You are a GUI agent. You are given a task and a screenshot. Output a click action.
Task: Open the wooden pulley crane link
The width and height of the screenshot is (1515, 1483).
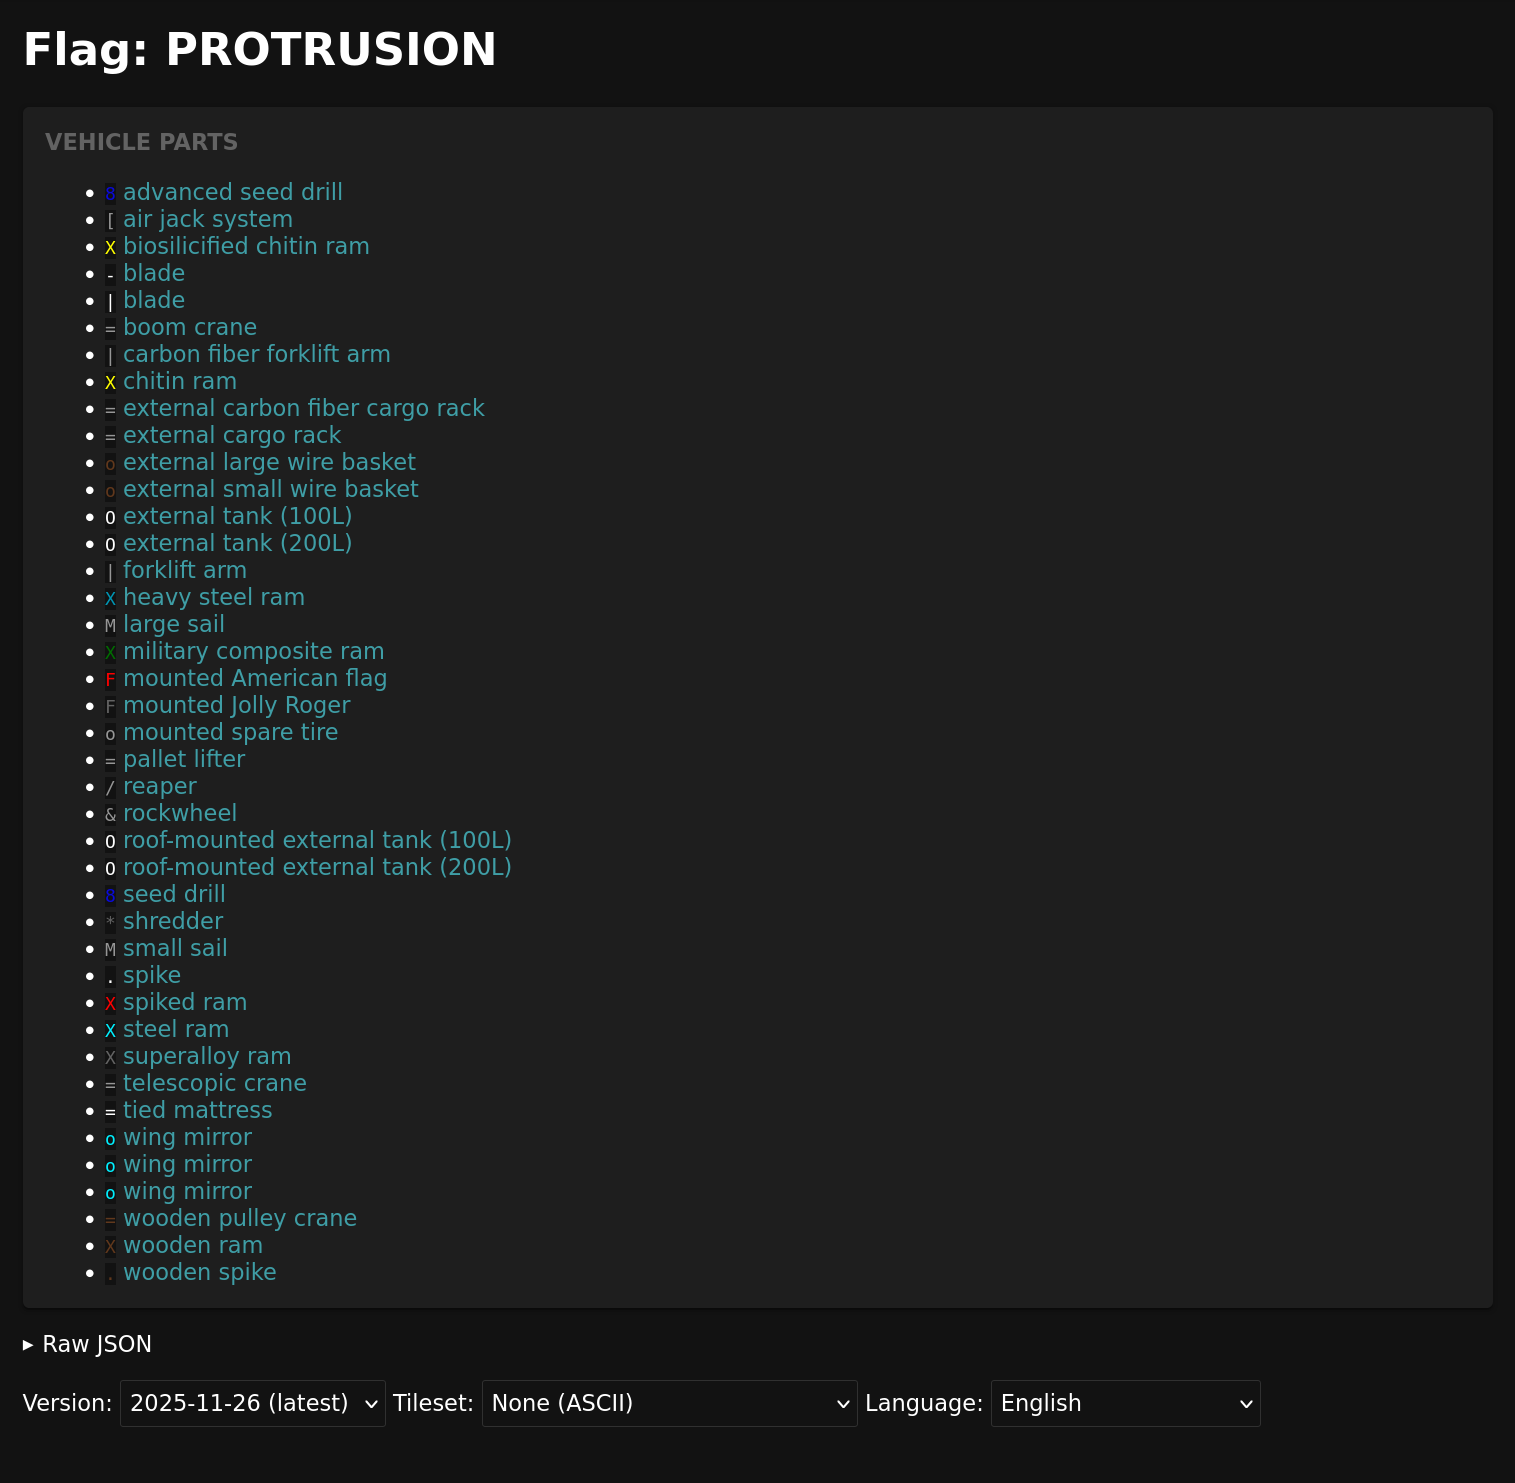(240, 1218)
